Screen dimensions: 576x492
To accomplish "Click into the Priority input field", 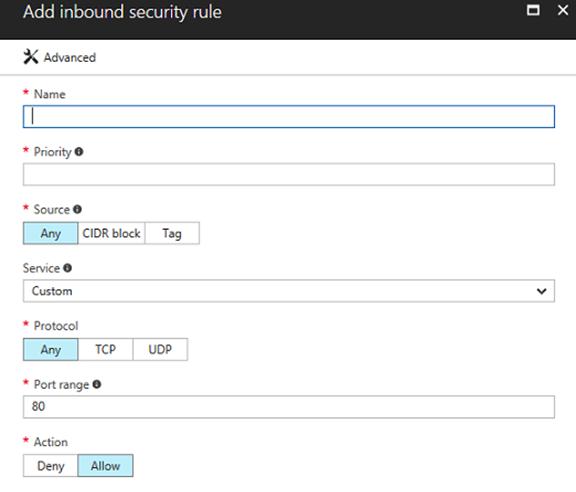I will tap(289, 175).
